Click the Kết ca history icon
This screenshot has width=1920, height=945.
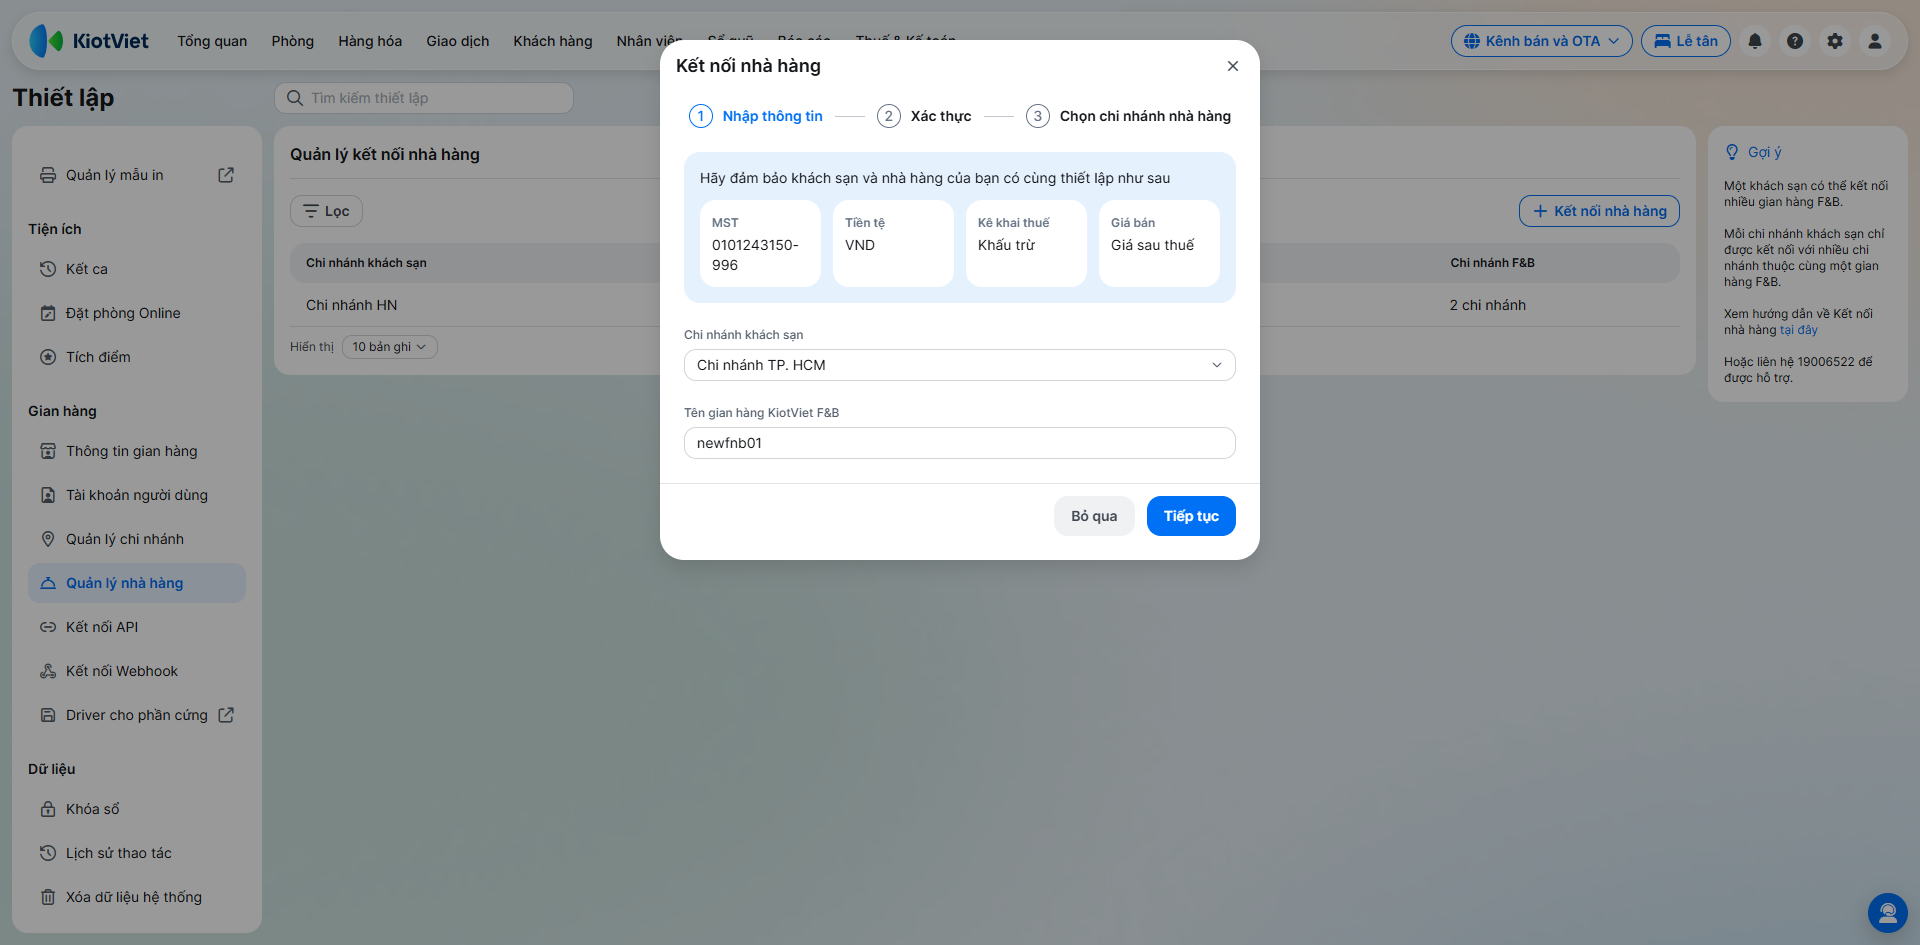[x=48, y=269]
